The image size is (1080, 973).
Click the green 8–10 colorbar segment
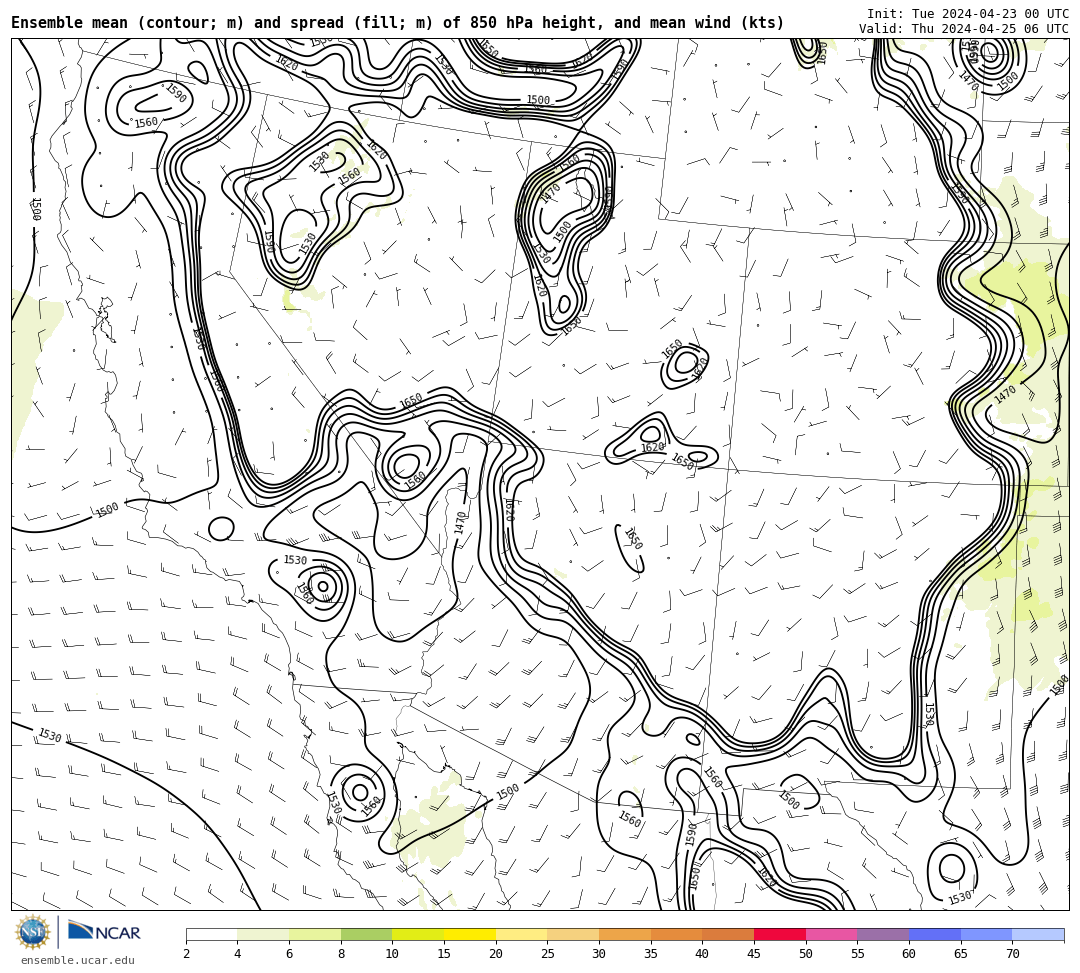tap(366, 934)
